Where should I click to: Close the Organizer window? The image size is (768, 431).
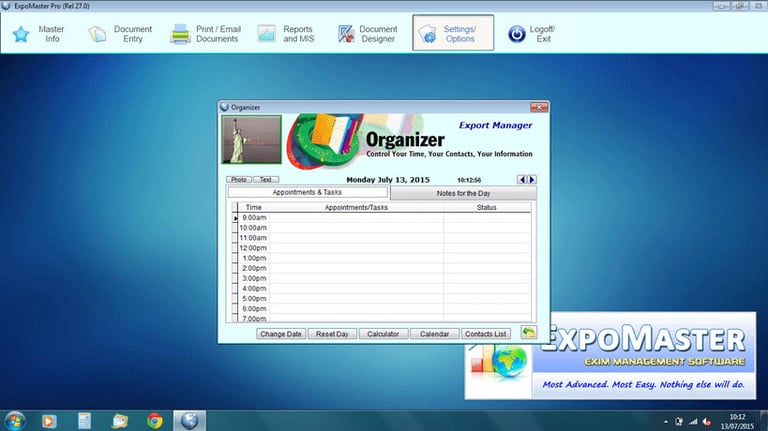coord(539,107)
